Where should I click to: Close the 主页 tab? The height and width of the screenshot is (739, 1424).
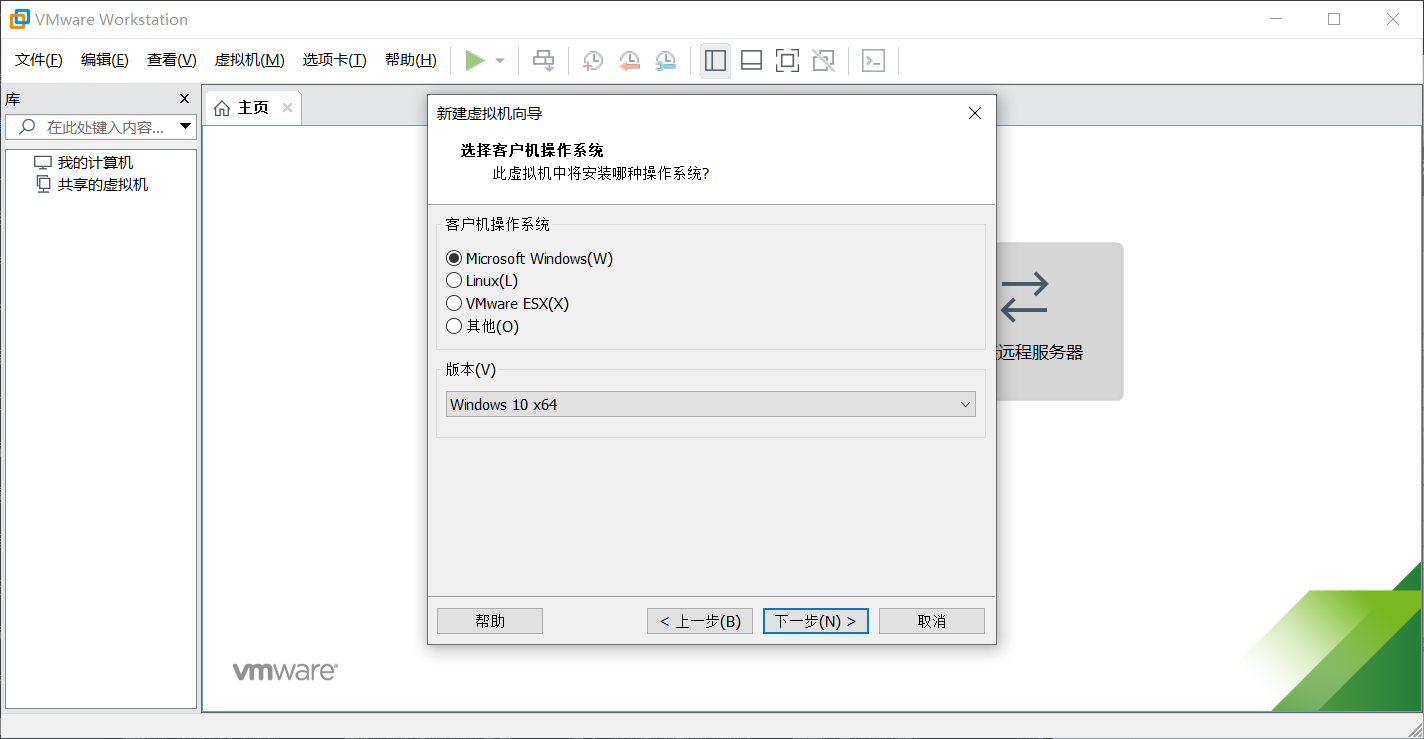287,108
